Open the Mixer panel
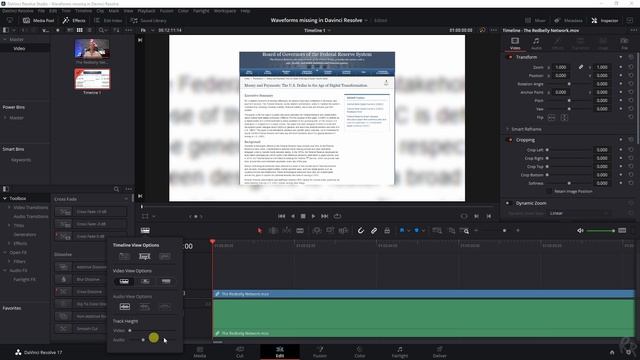The height and width of the screenshot is (360, 640). tap(536, 20)
